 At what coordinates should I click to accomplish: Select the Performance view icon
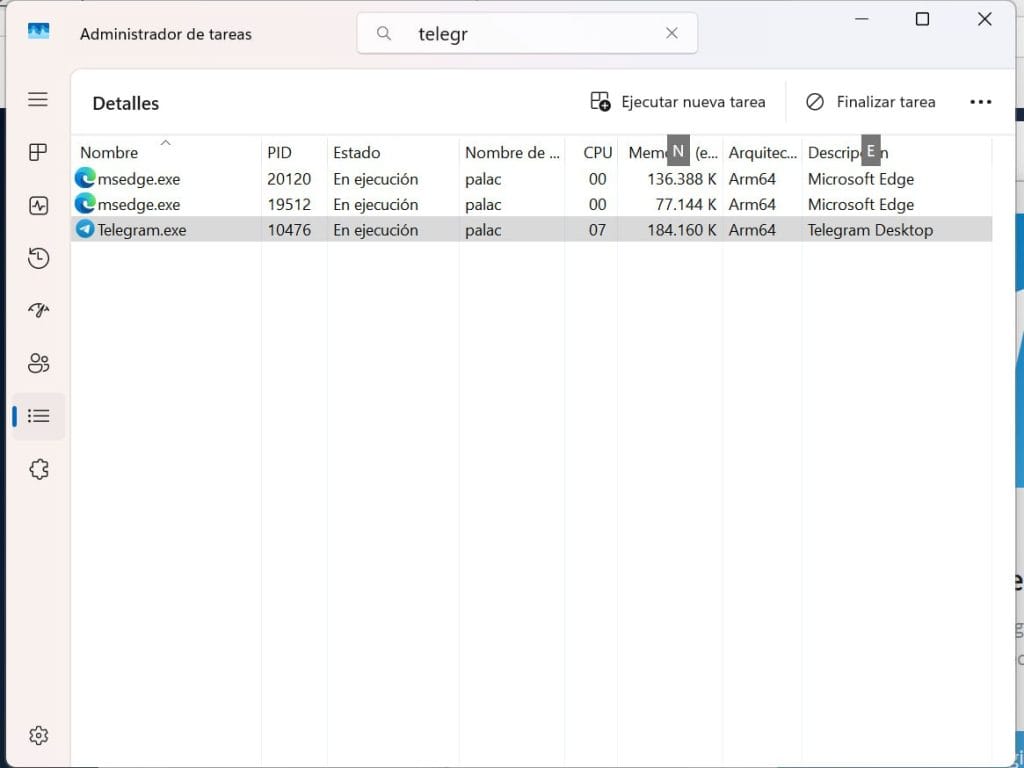point(38,205)
